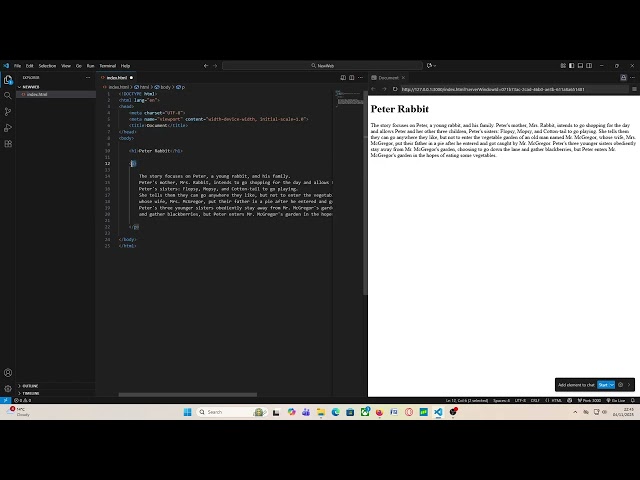Open more actions for the index.html editor
Image resolution: width=640 pixels, height=480 pixels.
[360, 78]
